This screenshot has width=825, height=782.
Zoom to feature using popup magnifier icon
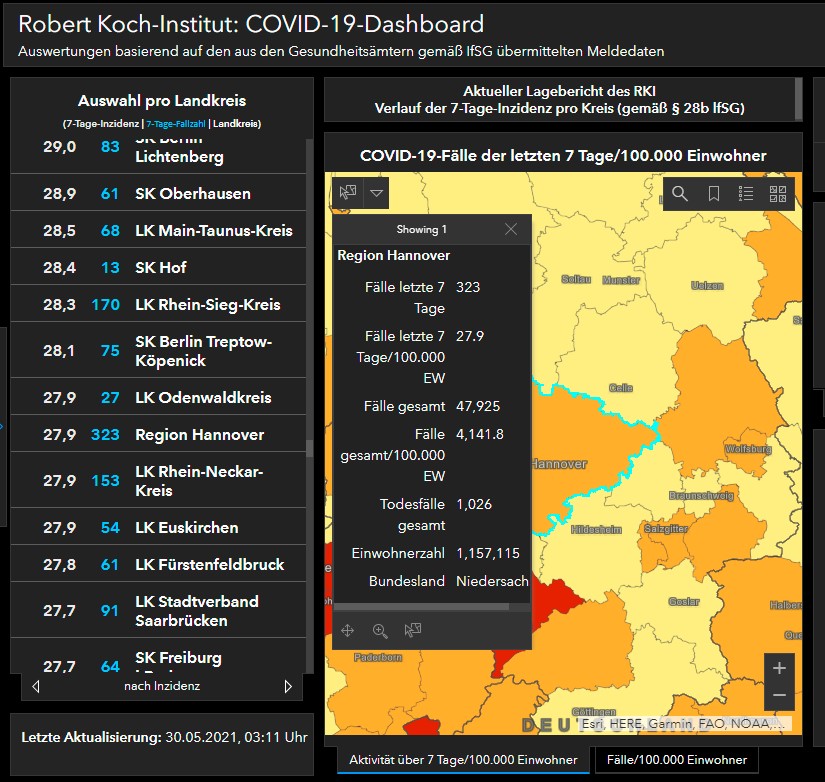click(x=380, y=630)
